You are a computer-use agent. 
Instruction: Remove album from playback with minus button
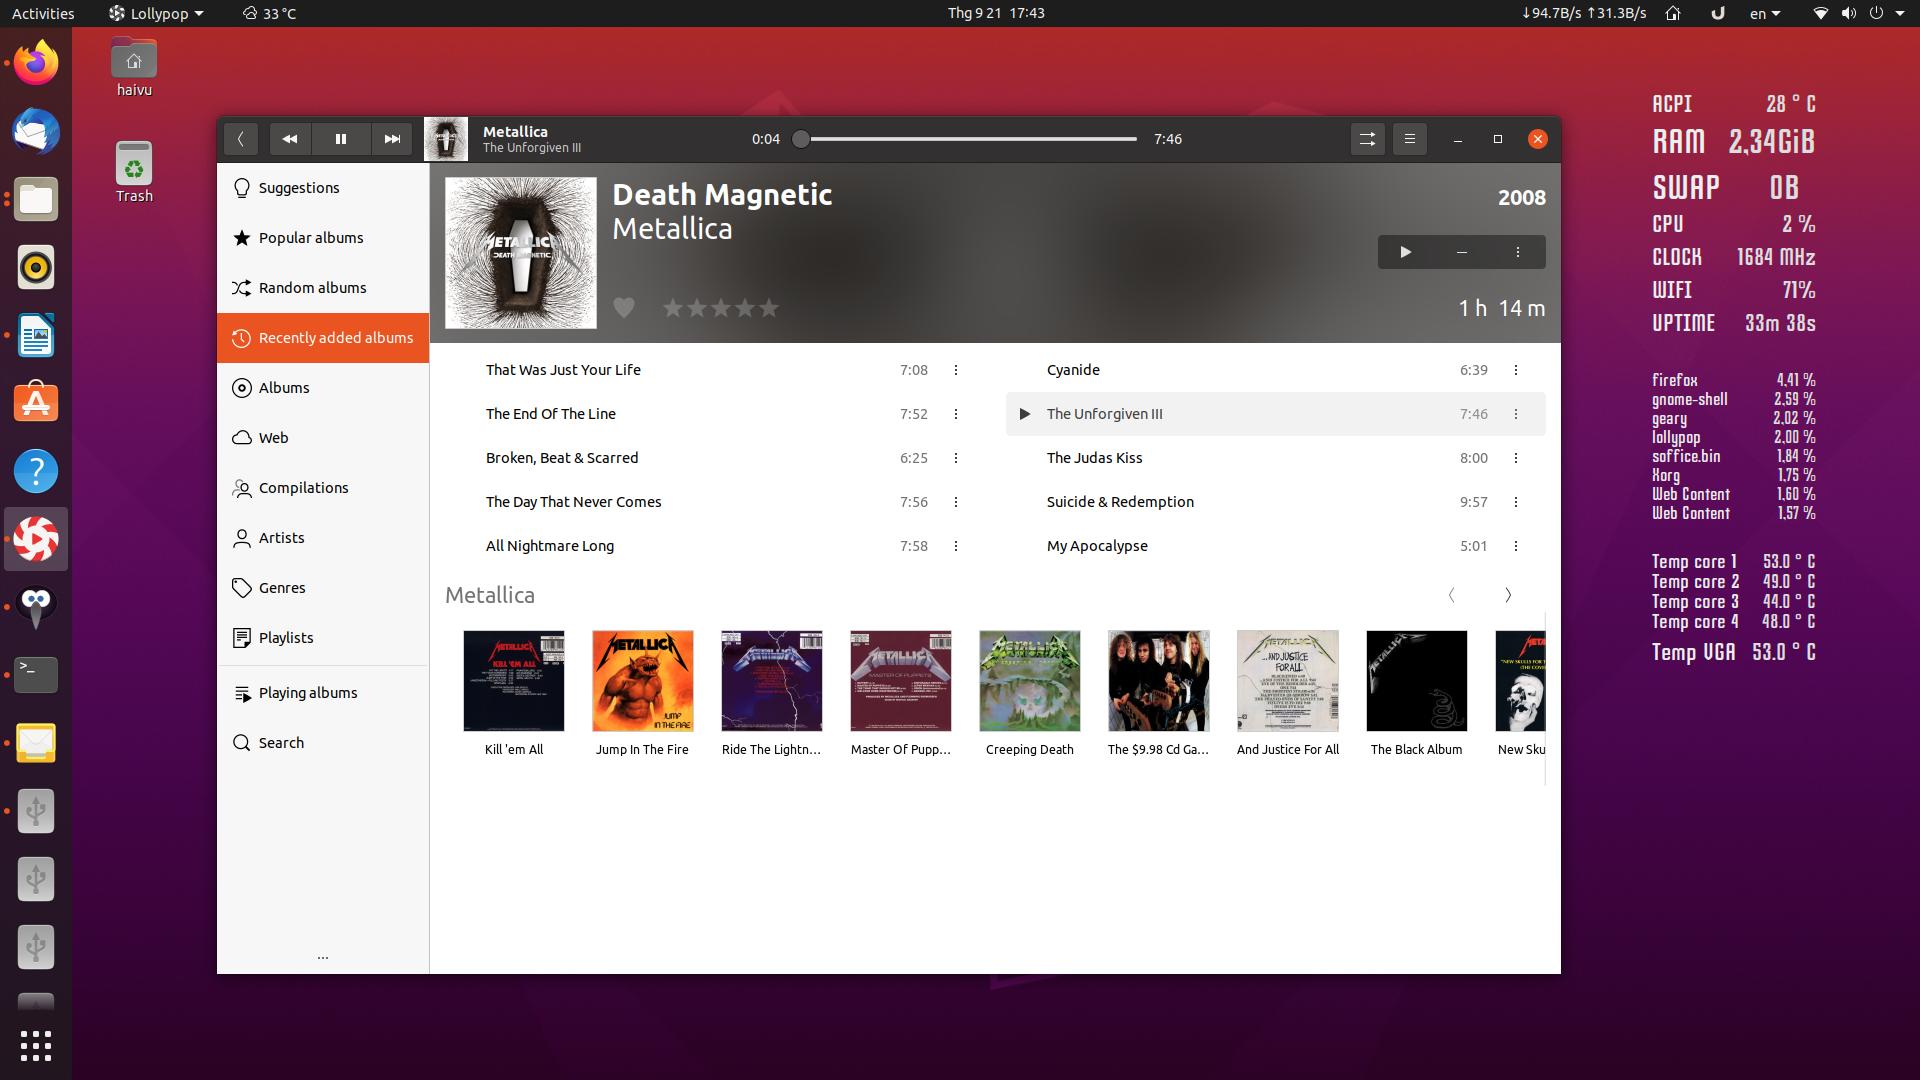coord(1462,252)
